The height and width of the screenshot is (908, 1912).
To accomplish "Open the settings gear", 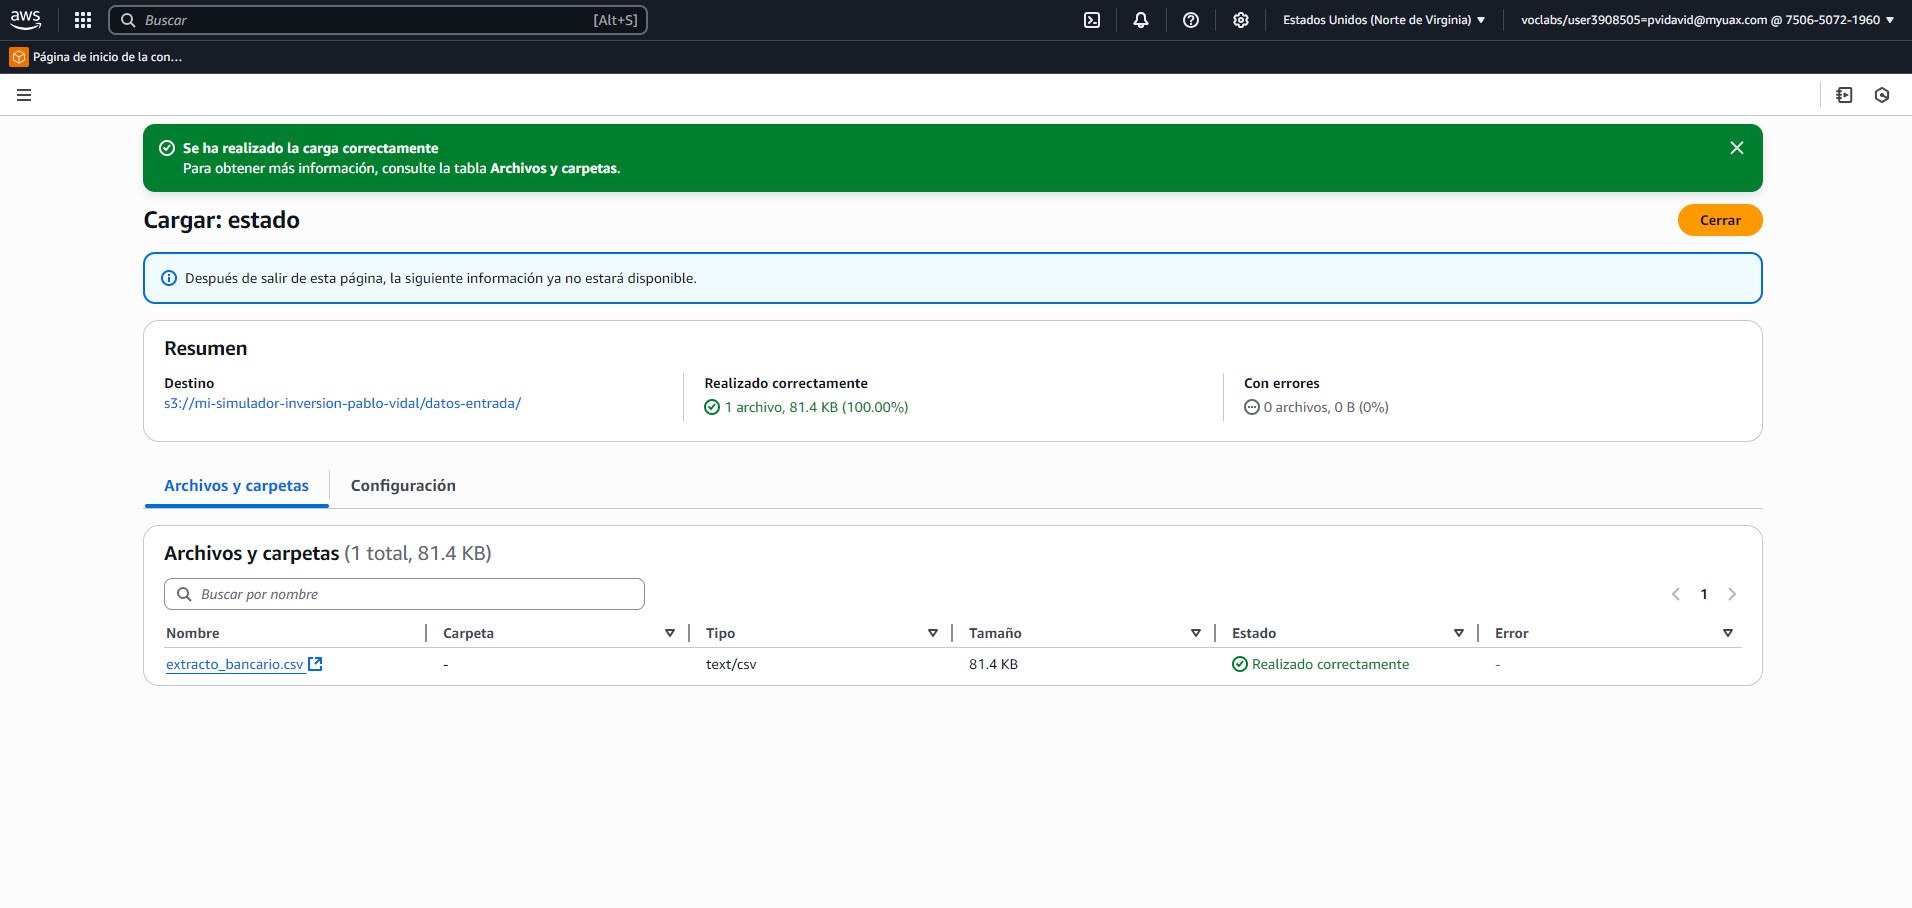I will tap(1241, 20).
